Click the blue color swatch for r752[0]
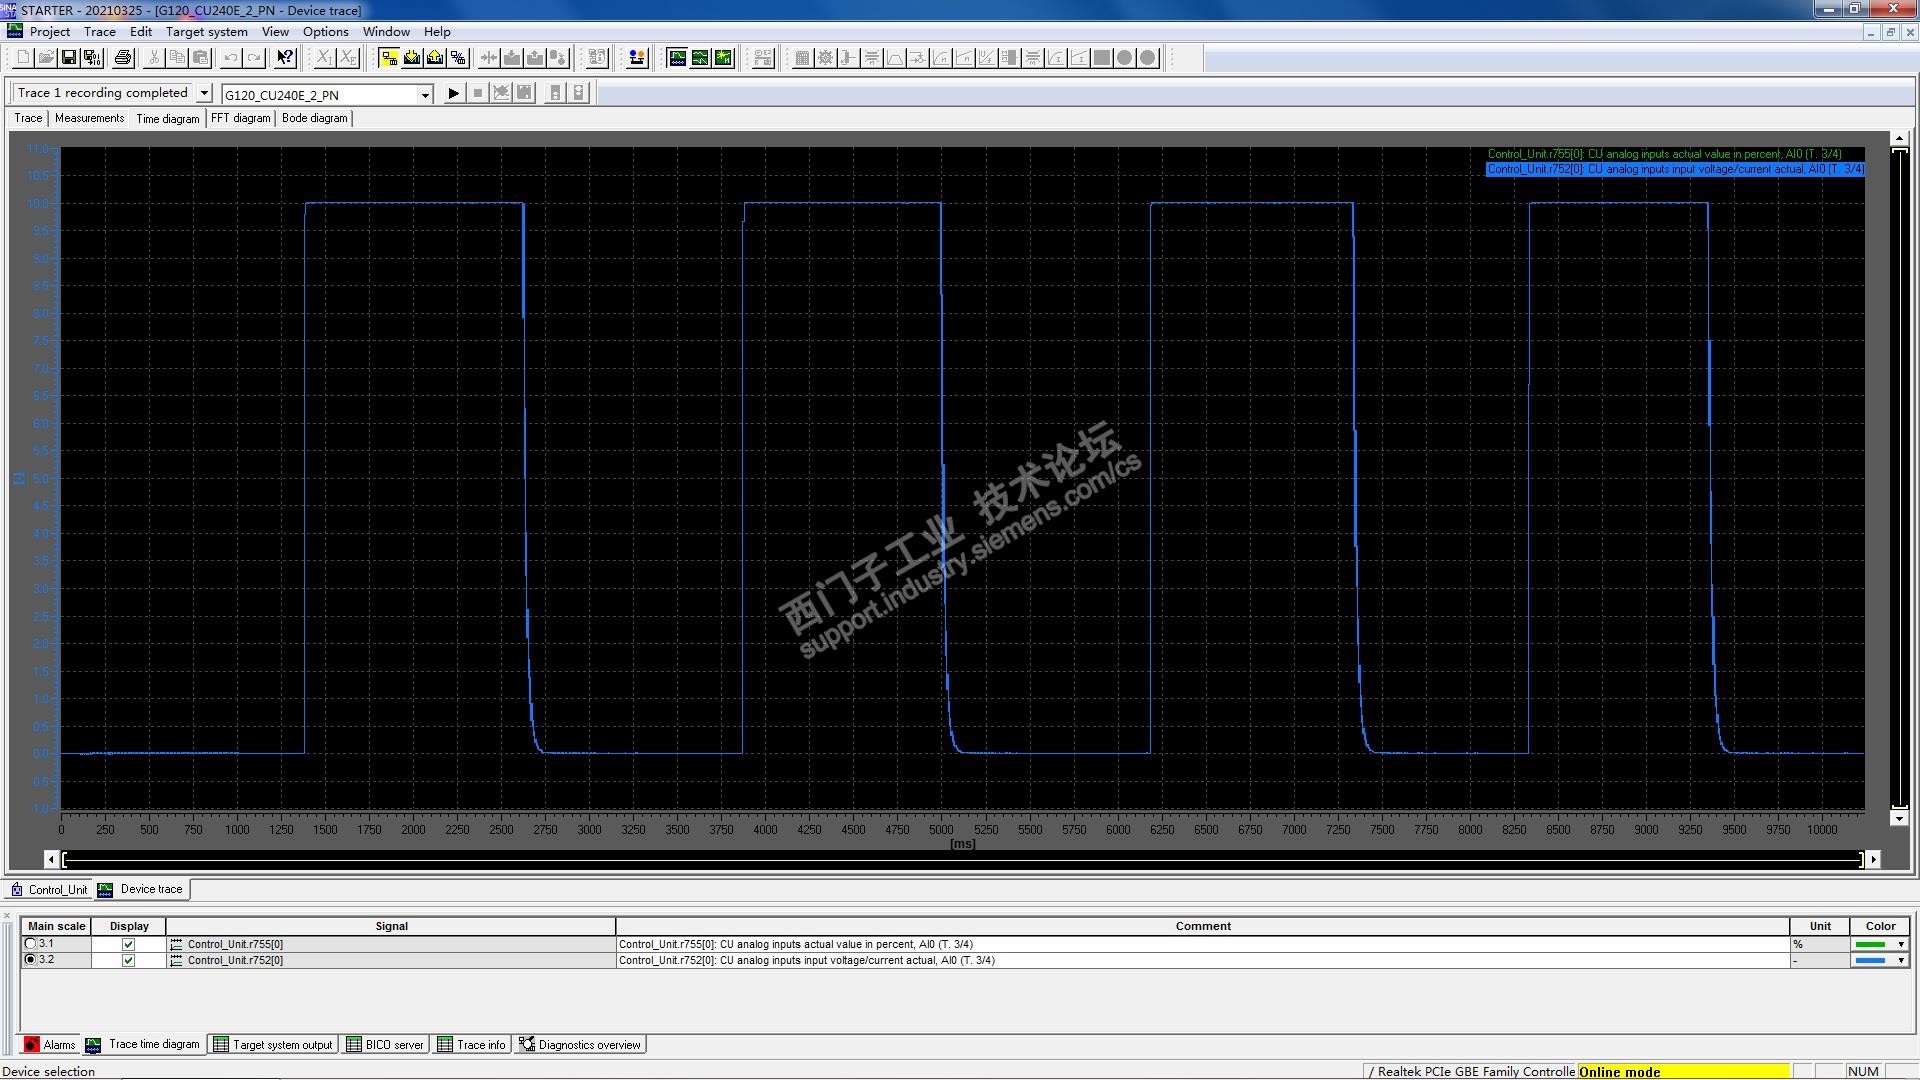 pos(1870,960)
